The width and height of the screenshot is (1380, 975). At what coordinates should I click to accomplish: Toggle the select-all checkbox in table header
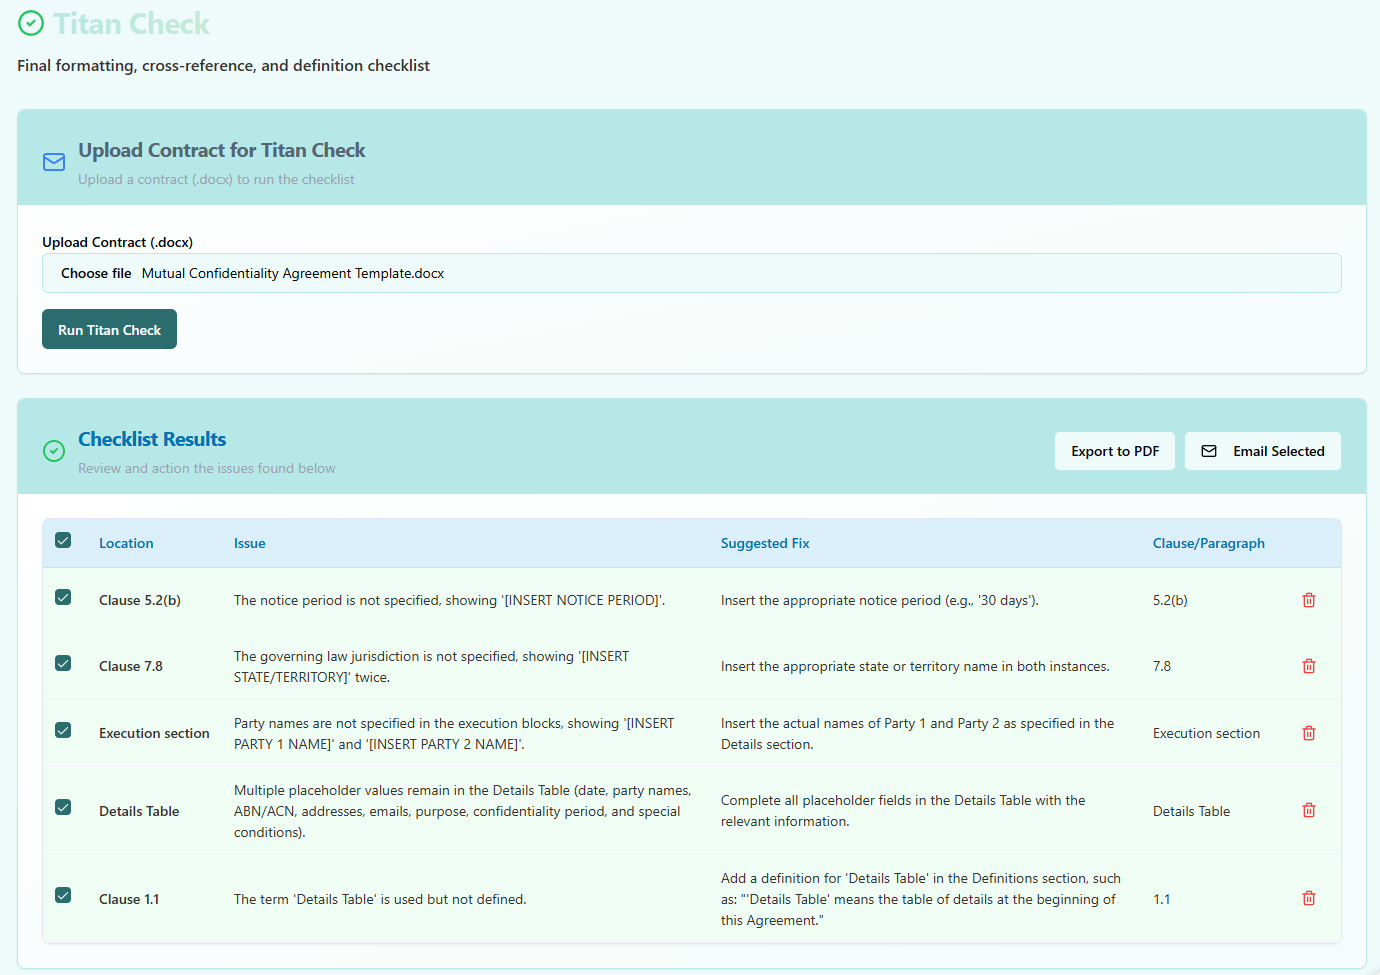pyautogui.click(x=63, y=541)
